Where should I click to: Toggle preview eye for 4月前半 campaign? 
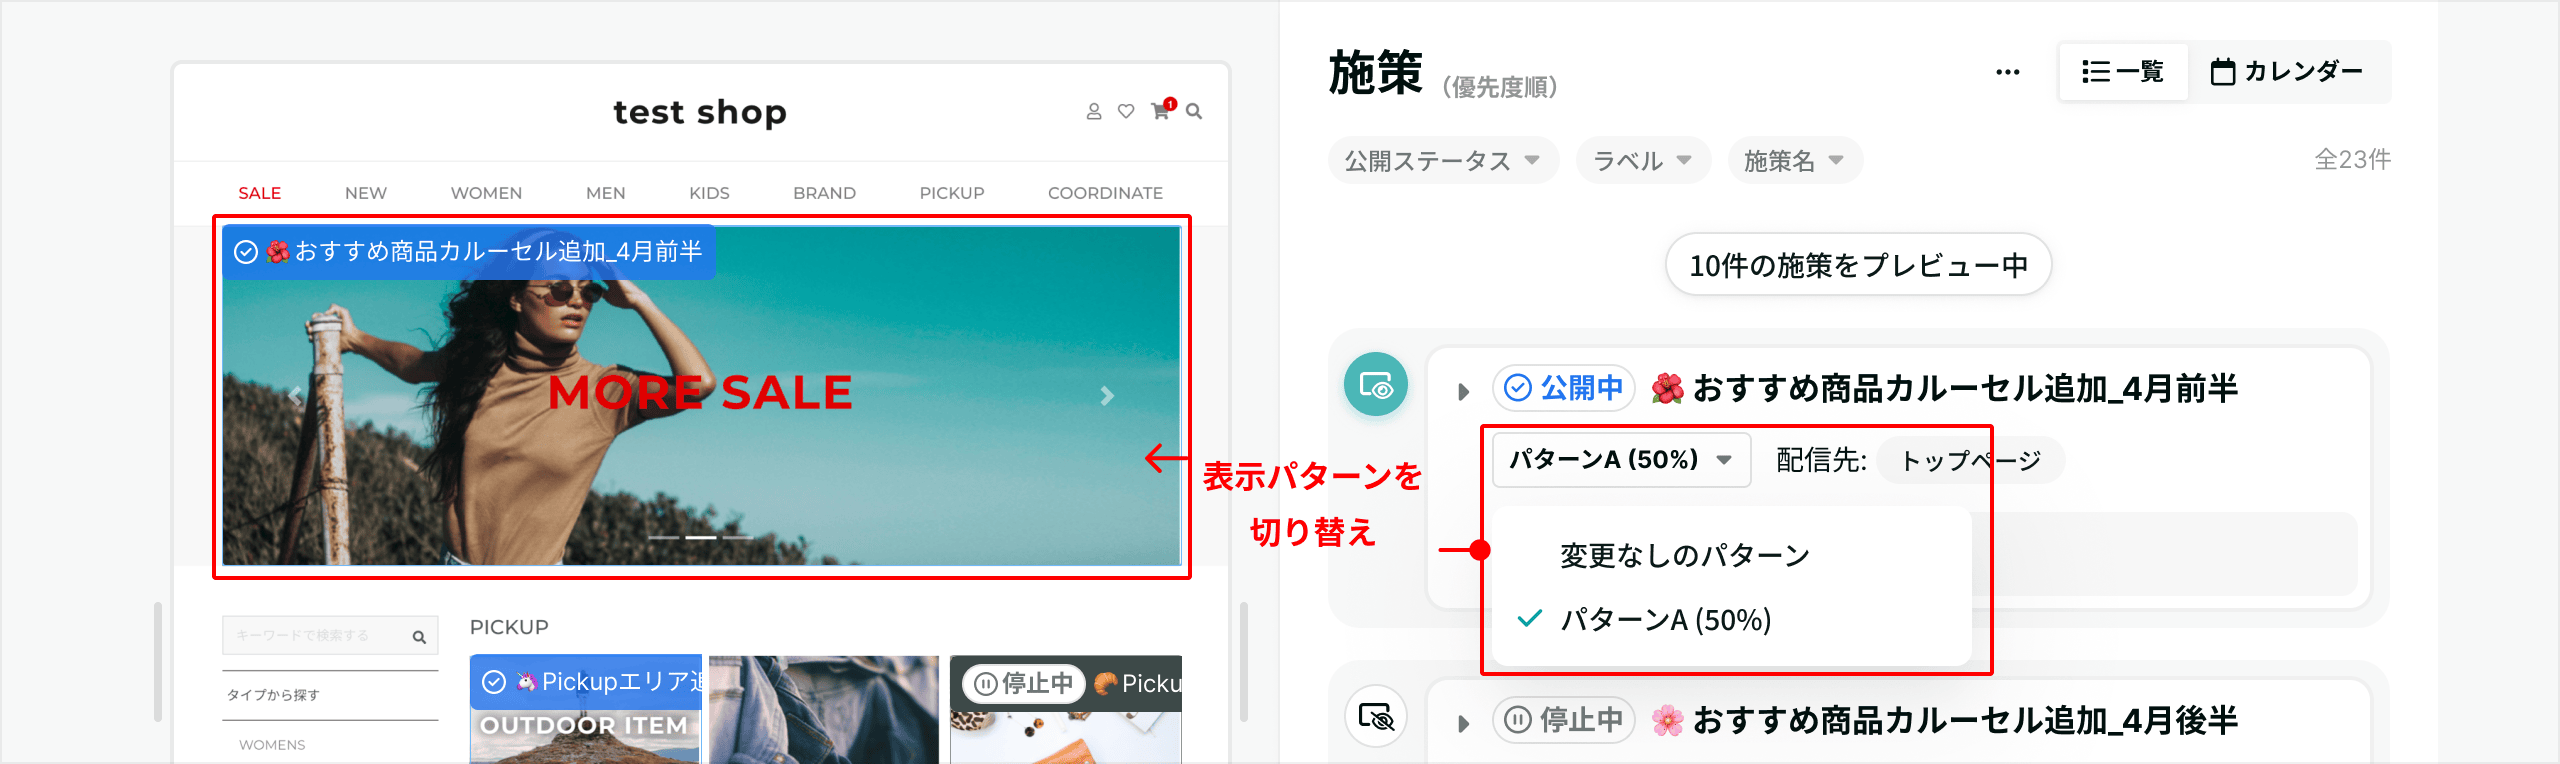tap(1376, 385)
